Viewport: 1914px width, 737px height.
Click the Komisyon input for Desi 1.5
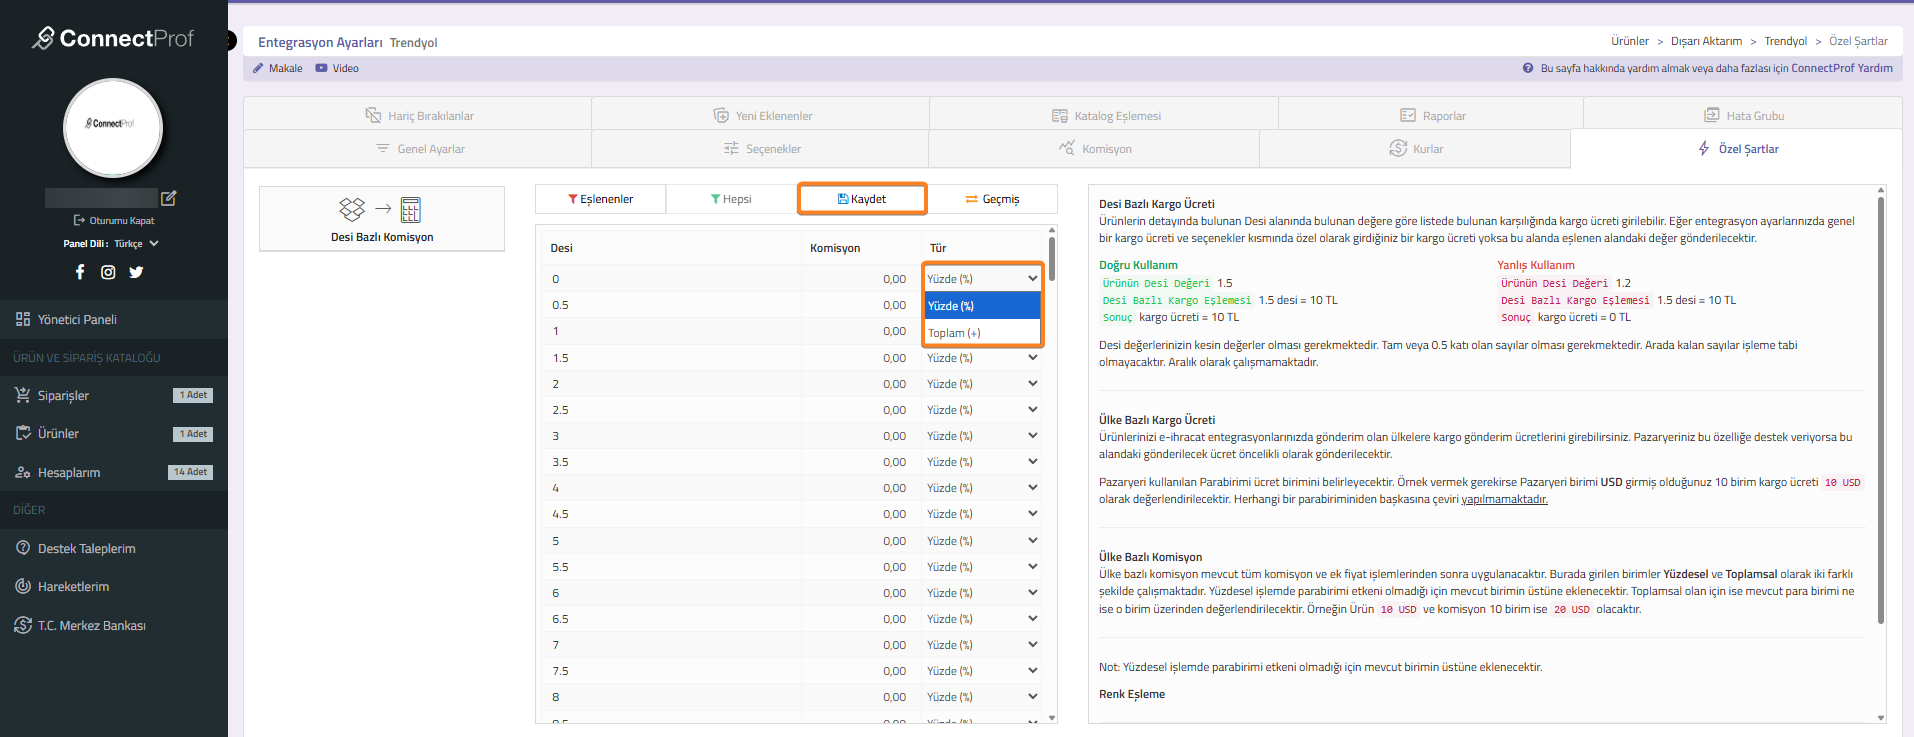pyautogui.click(x=858, y=358)
